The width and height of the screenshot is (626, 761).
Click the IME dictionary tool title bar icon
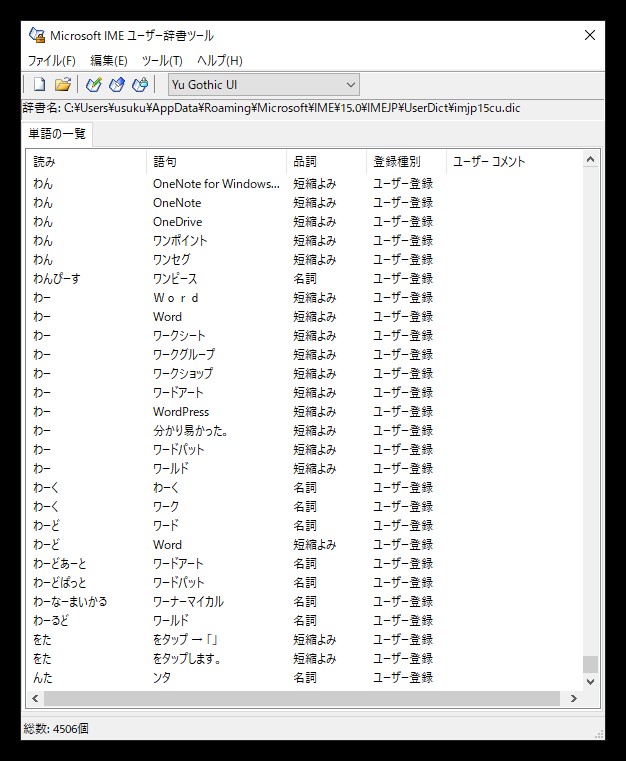[37, 35]
